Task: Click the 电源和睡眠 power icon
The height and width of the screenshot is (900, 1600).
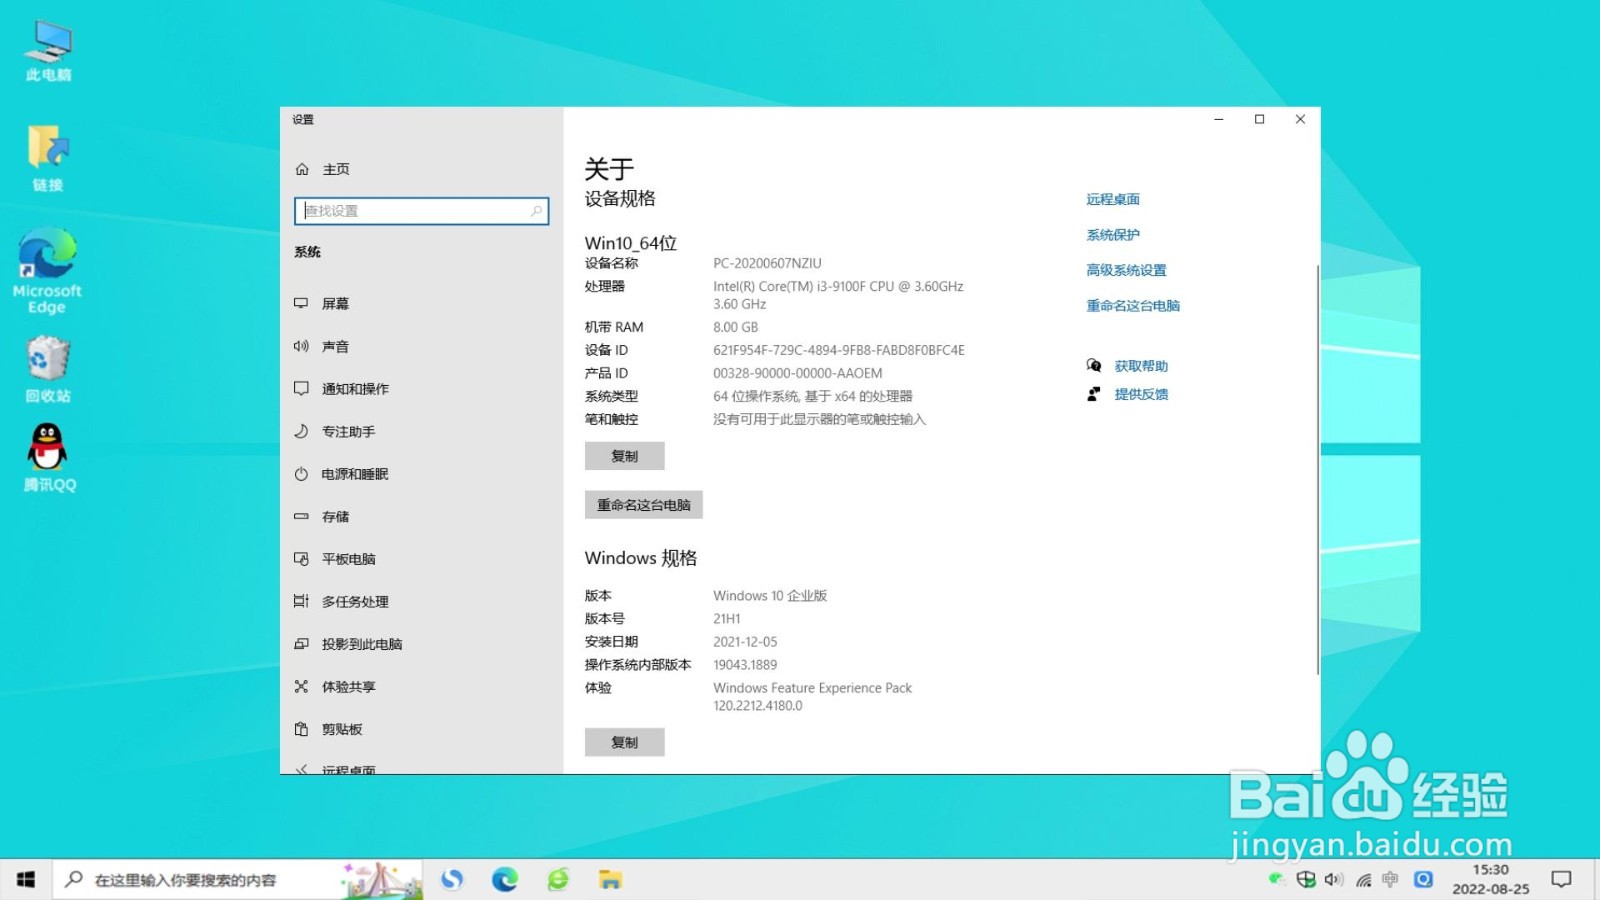Action: (301, 474)
